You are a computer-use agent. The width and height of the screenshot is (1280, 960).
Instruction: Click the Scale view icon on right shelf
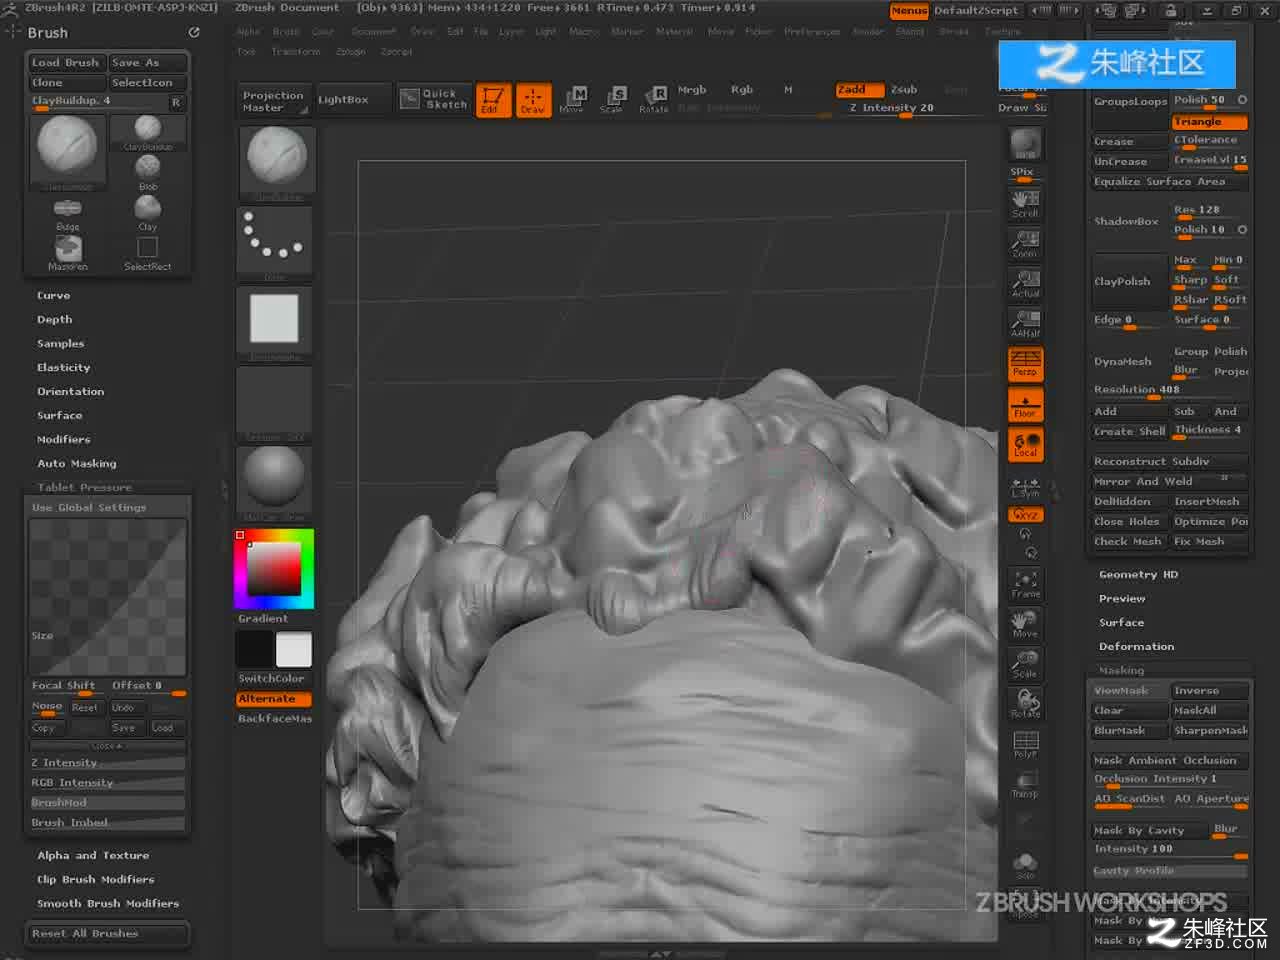click(1025, 664)
